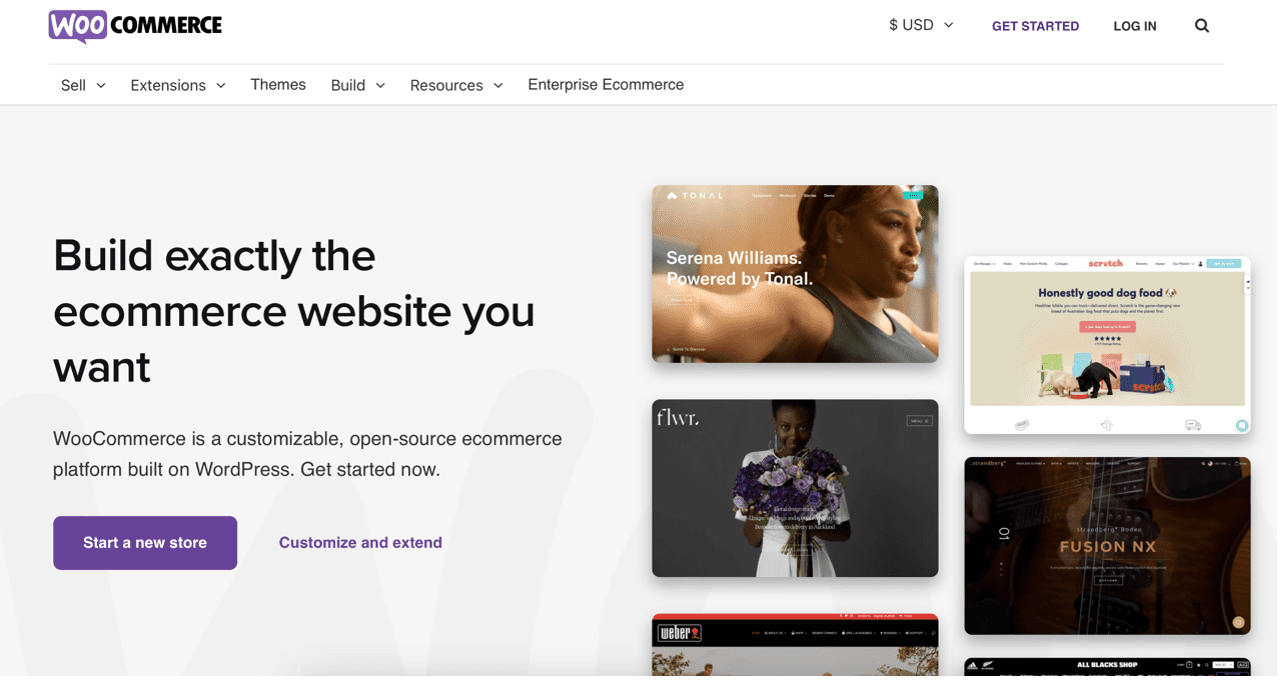Expand the Extensions menu

click(x=178, y=85)
